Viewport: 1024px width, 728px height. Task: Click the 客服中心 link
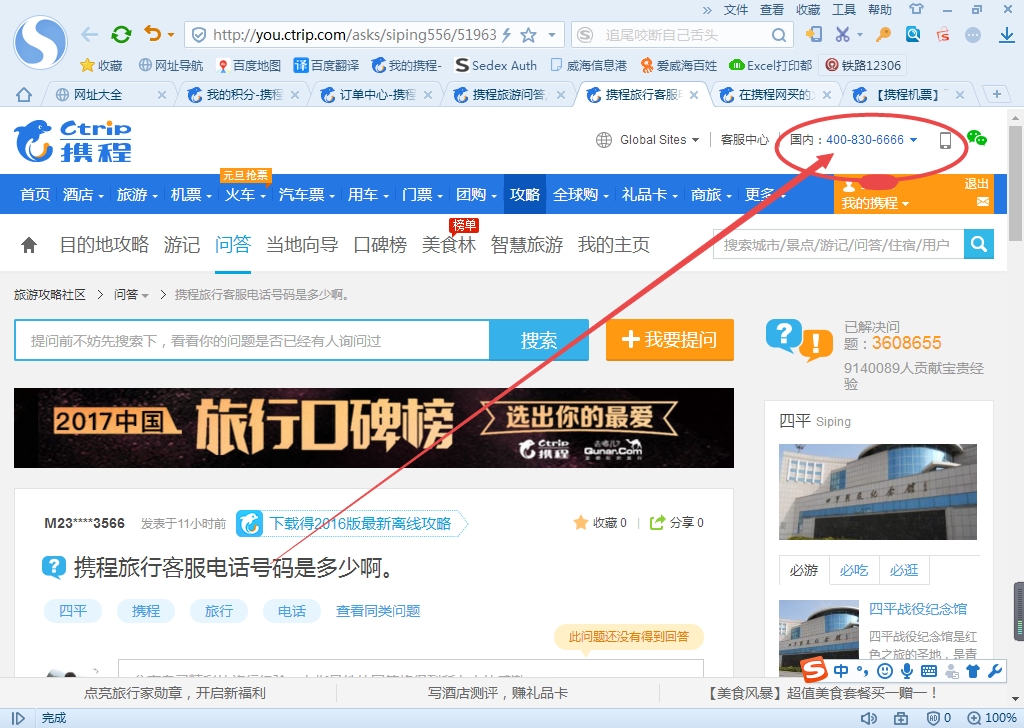pyautogui.click(x=744, y=140)
